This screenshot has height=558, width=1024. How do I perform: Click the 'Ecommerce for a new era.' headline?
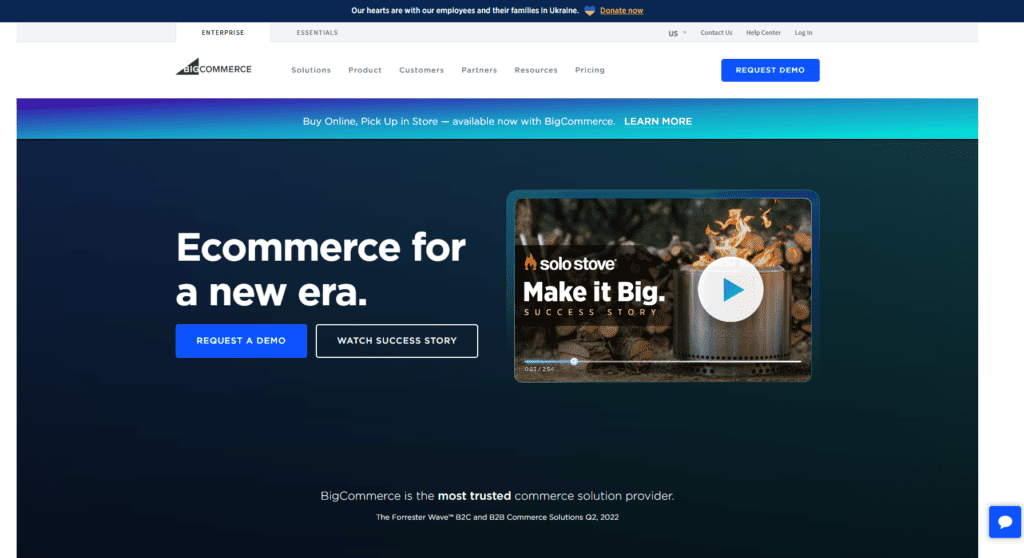point(321,269)
